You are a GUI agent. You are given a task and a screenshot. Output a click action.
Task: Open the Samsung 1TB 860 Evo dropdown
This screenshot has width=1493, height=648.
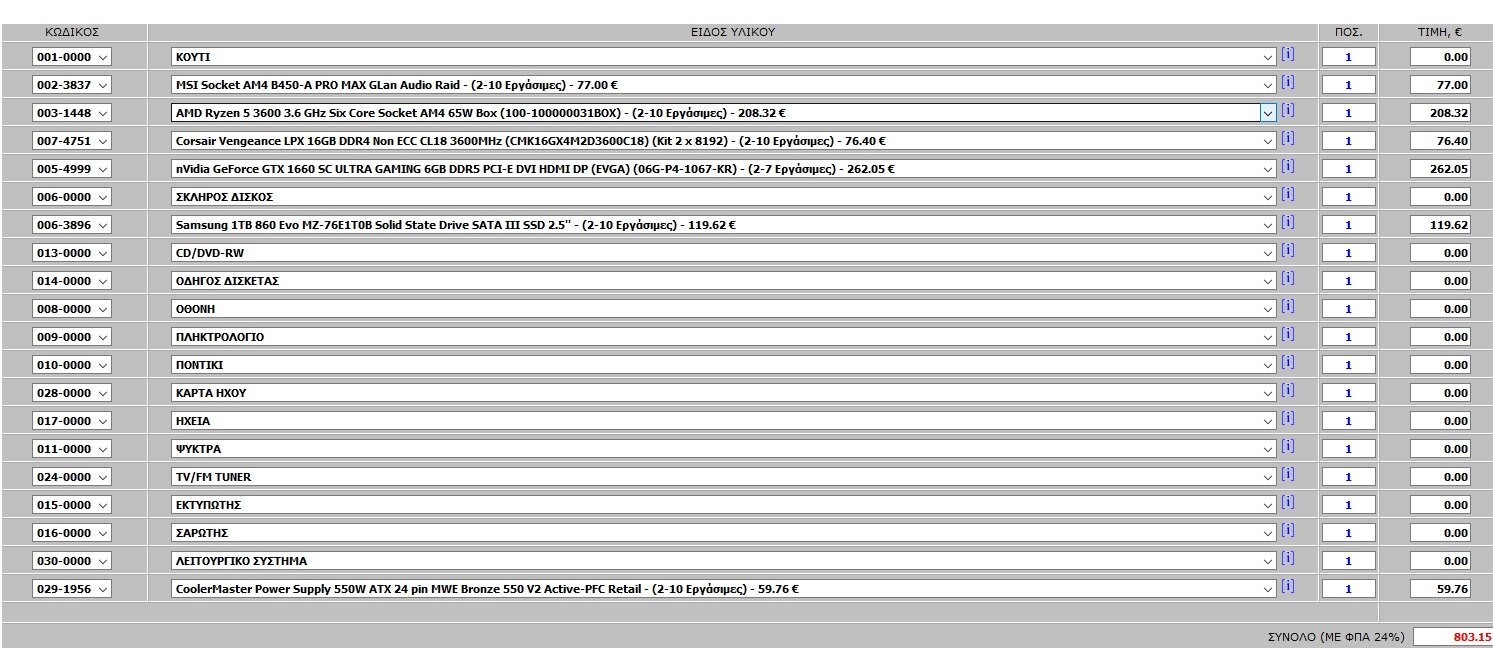[x=724, y=225]
